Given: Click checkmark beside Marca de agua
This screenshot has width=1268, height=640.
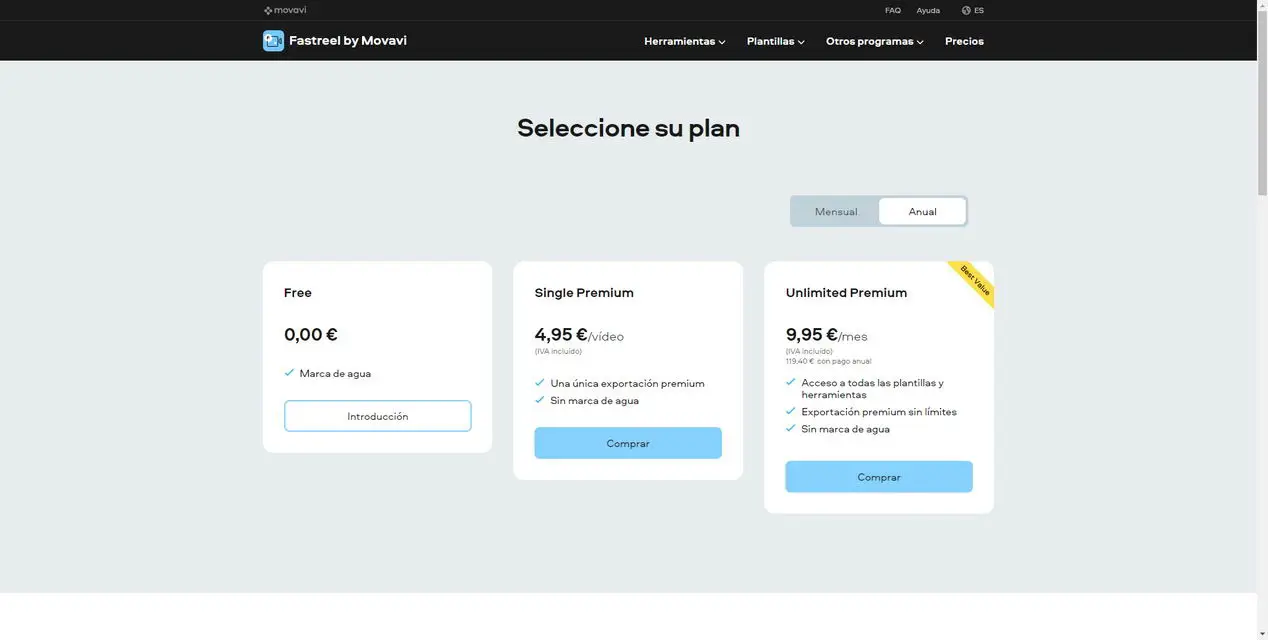Looking at the screenshot, I should [289, 373].
